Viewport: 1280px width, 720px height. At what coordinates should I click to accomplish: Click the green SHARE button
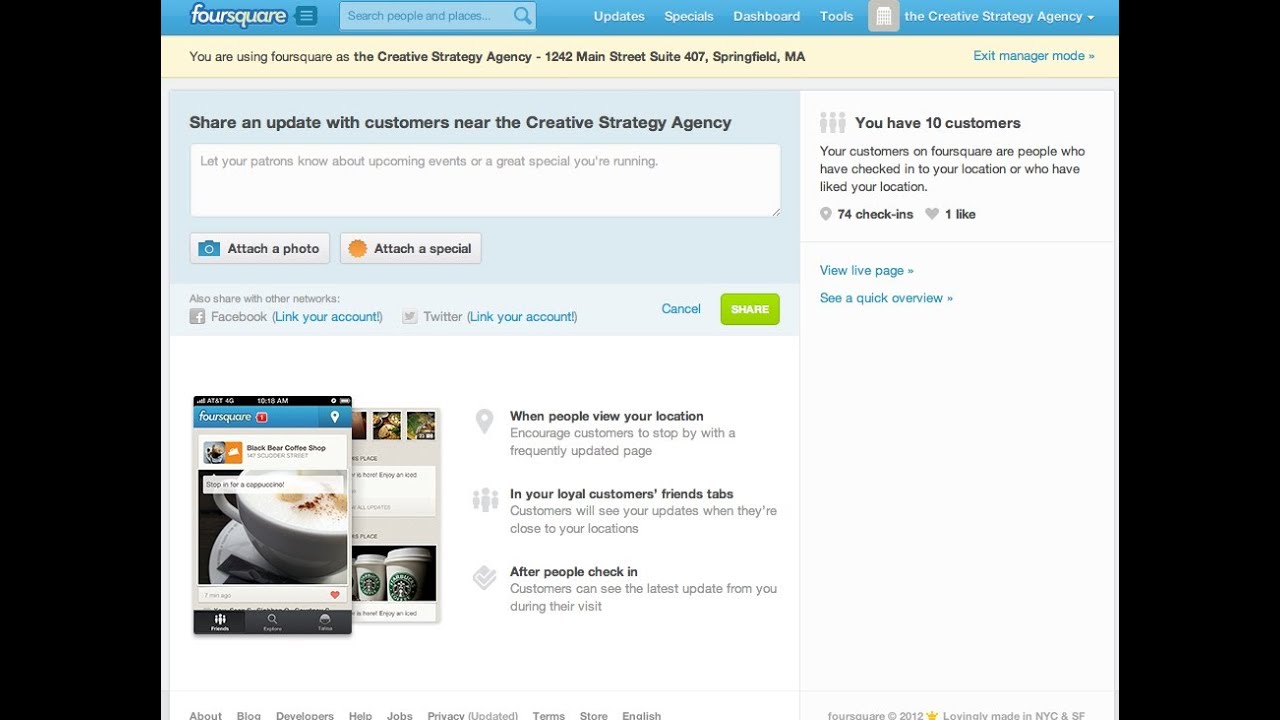[750, 309]
